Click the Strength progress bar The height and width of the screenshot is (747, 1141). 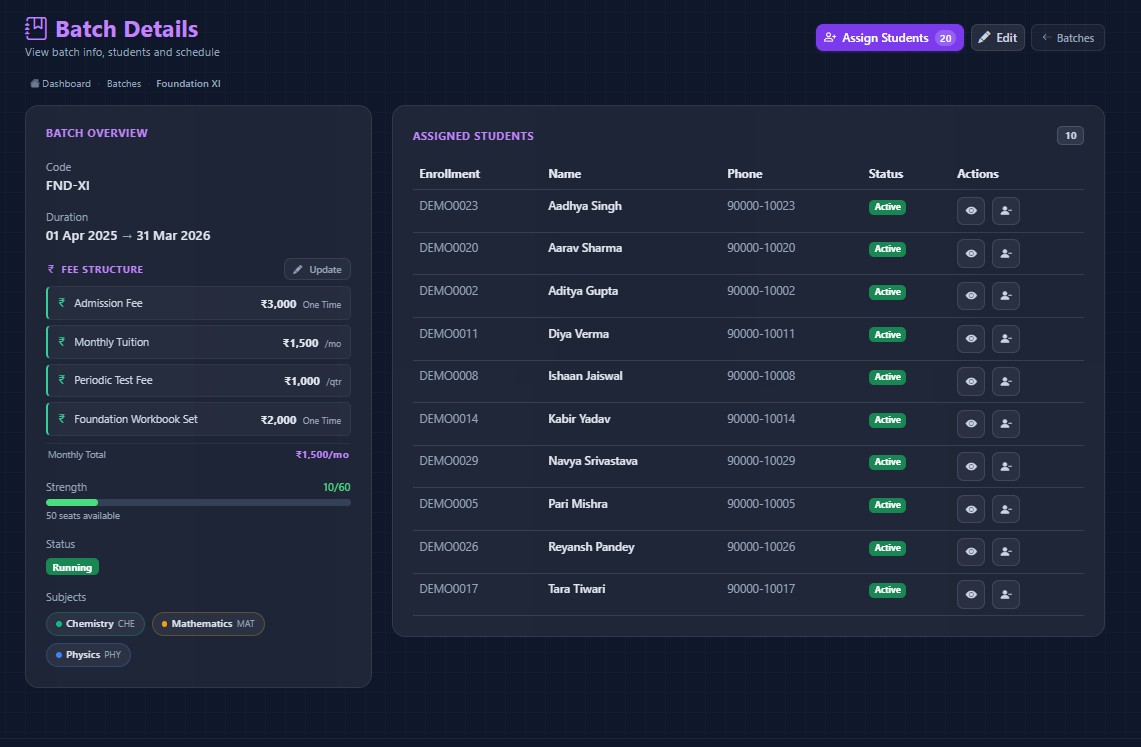(x=198, y=503)
